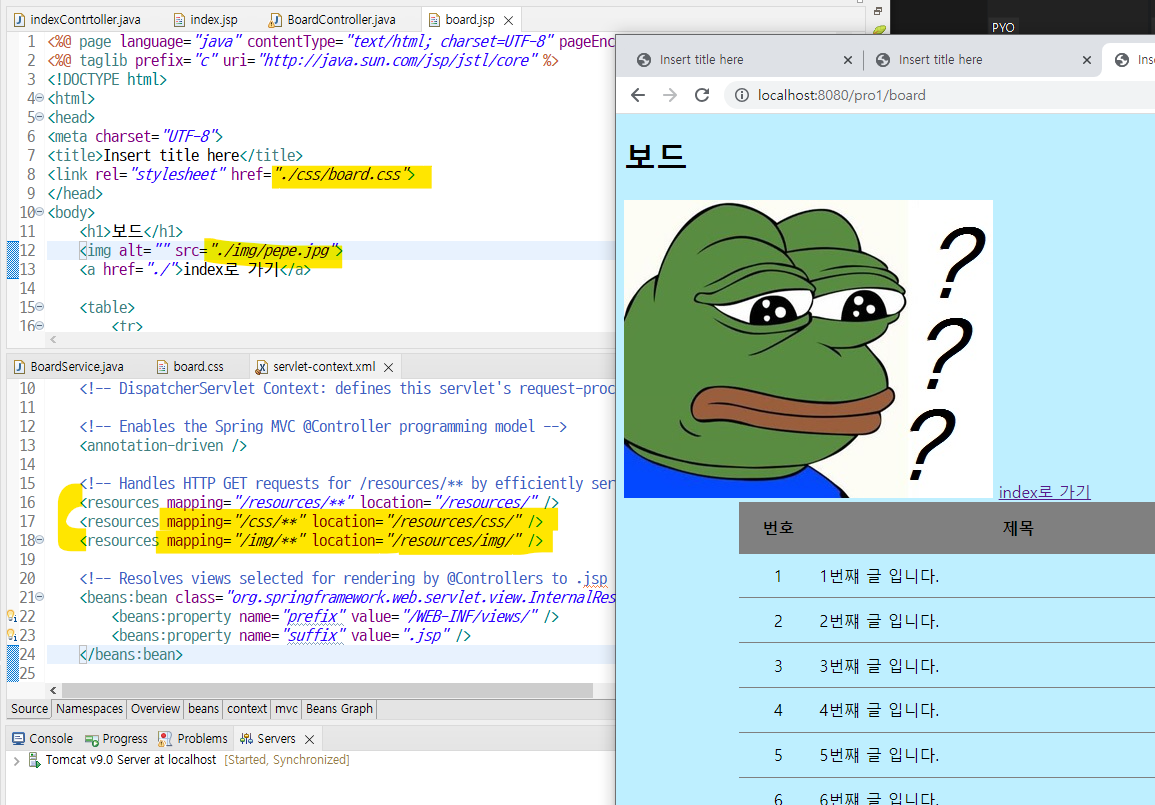The image size is (1155, 805).
Task: Open the beans tab of the XML editor
Action: tap(203, 709)
